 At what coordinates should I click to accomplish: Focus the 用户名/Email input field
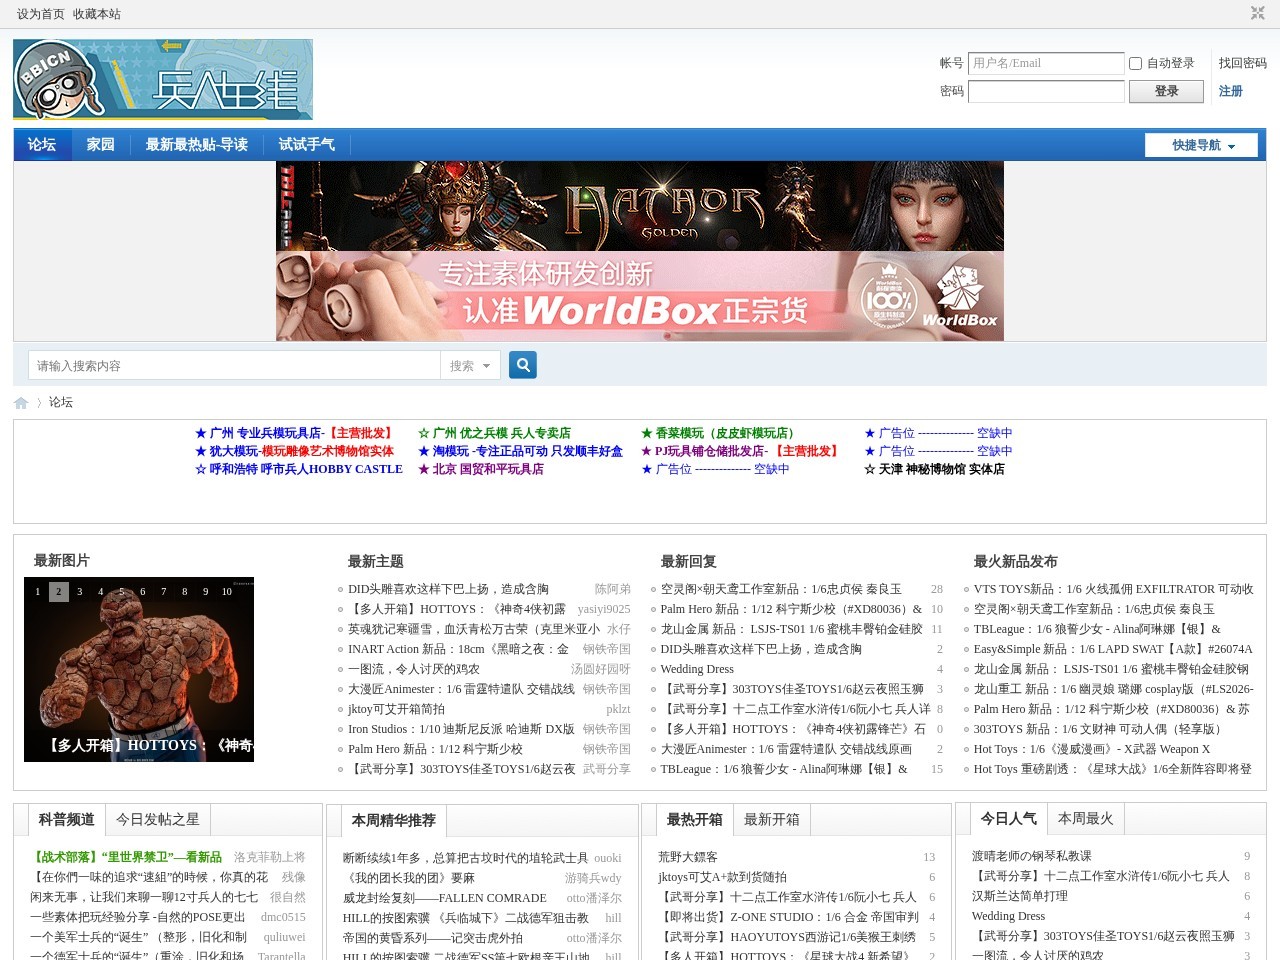1046,63
